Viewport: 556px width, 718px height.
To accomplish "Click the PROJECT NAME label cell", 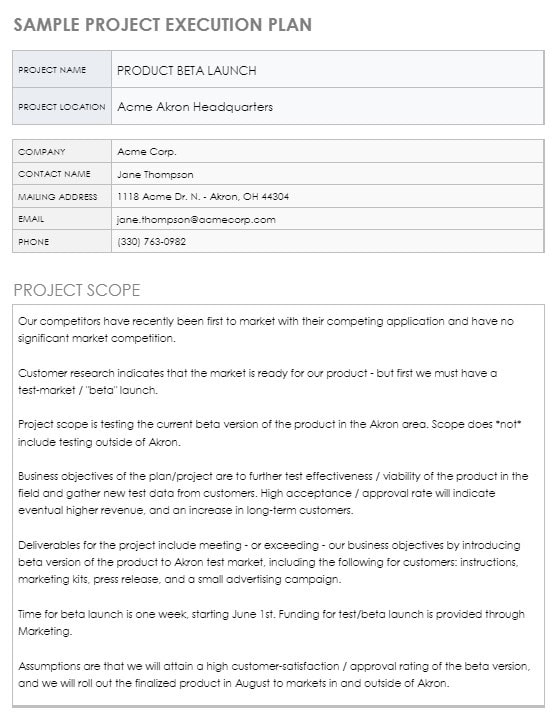I will [62, 70].
